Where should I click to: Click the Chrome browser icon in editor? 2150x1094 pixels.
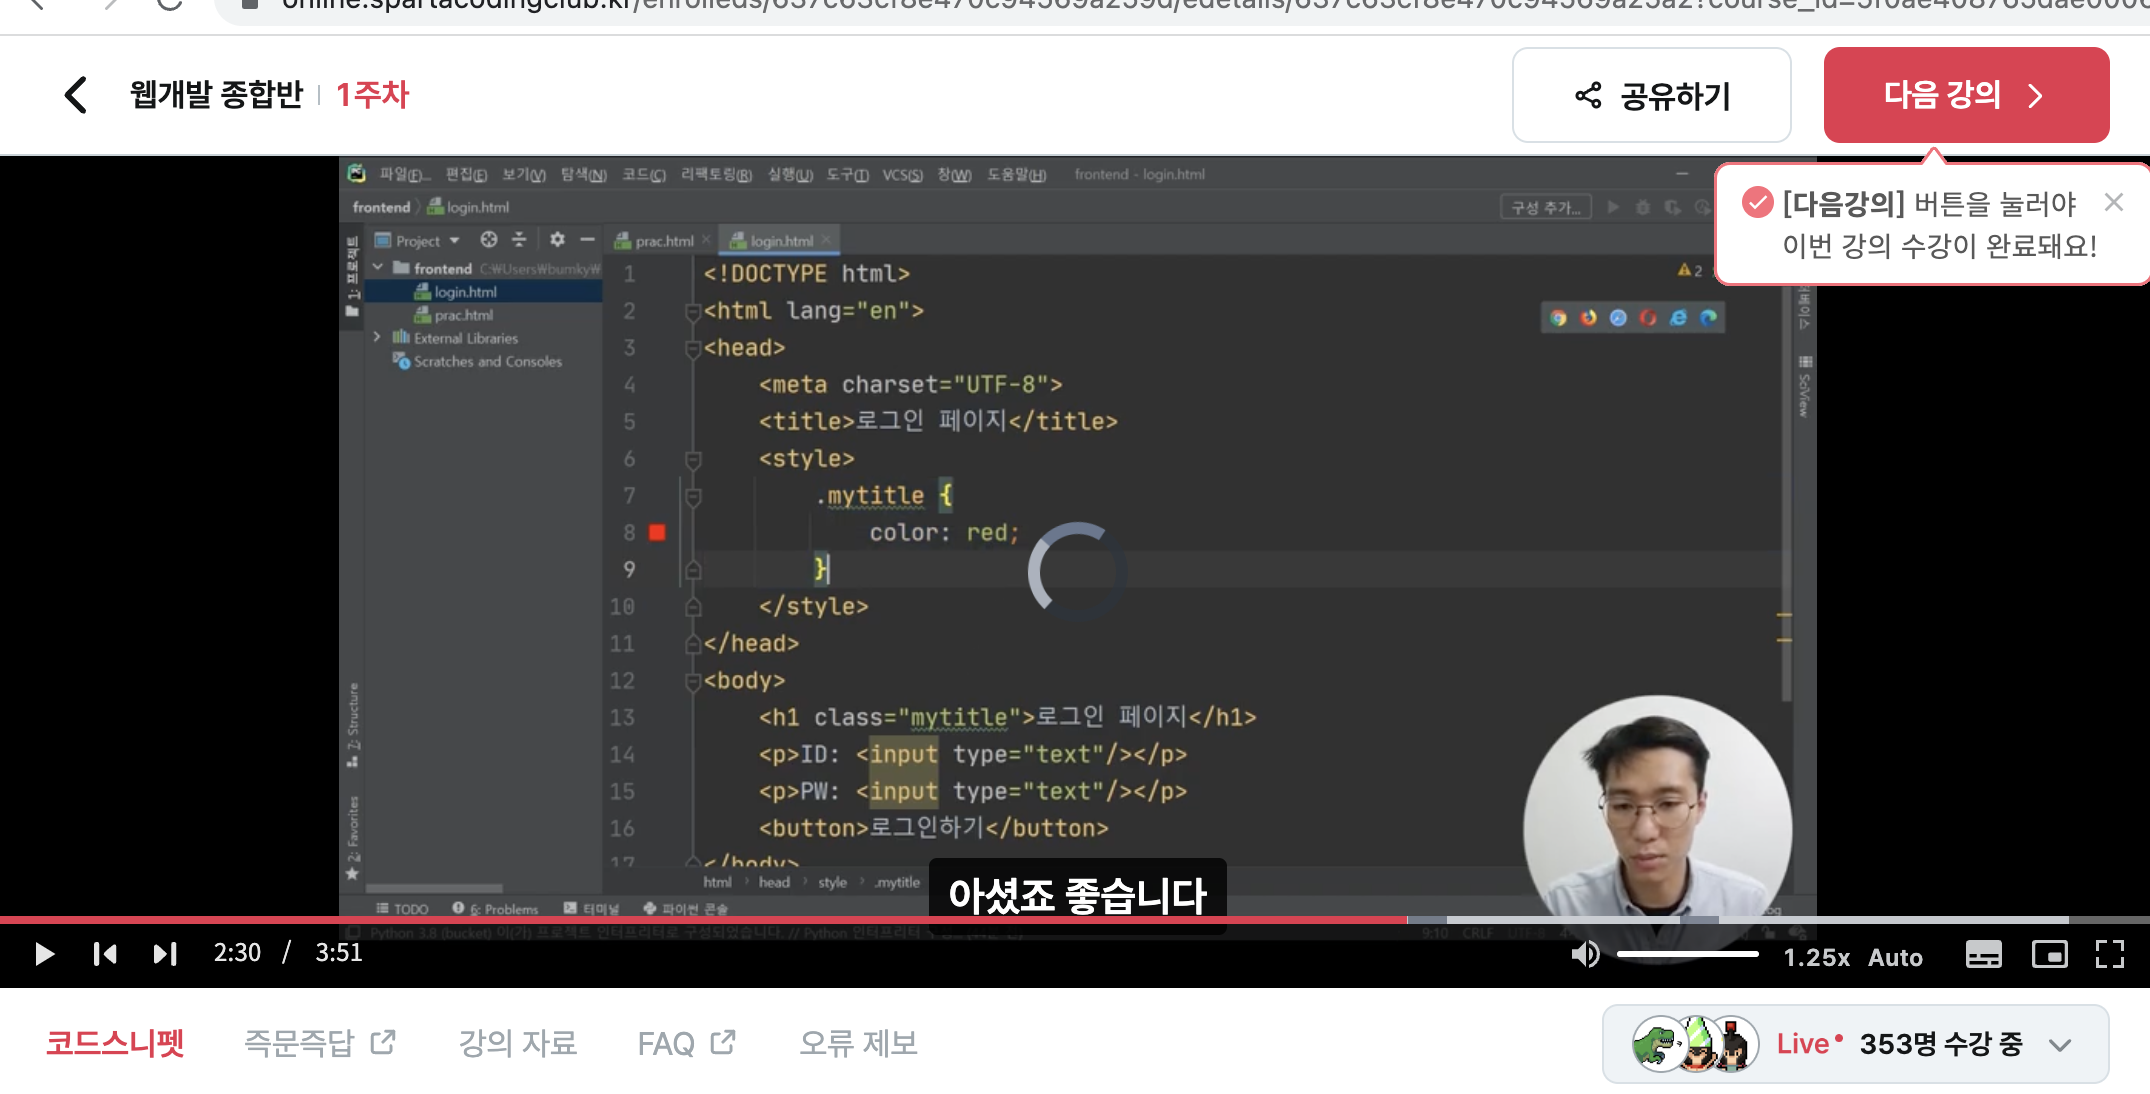[1558, 318]
